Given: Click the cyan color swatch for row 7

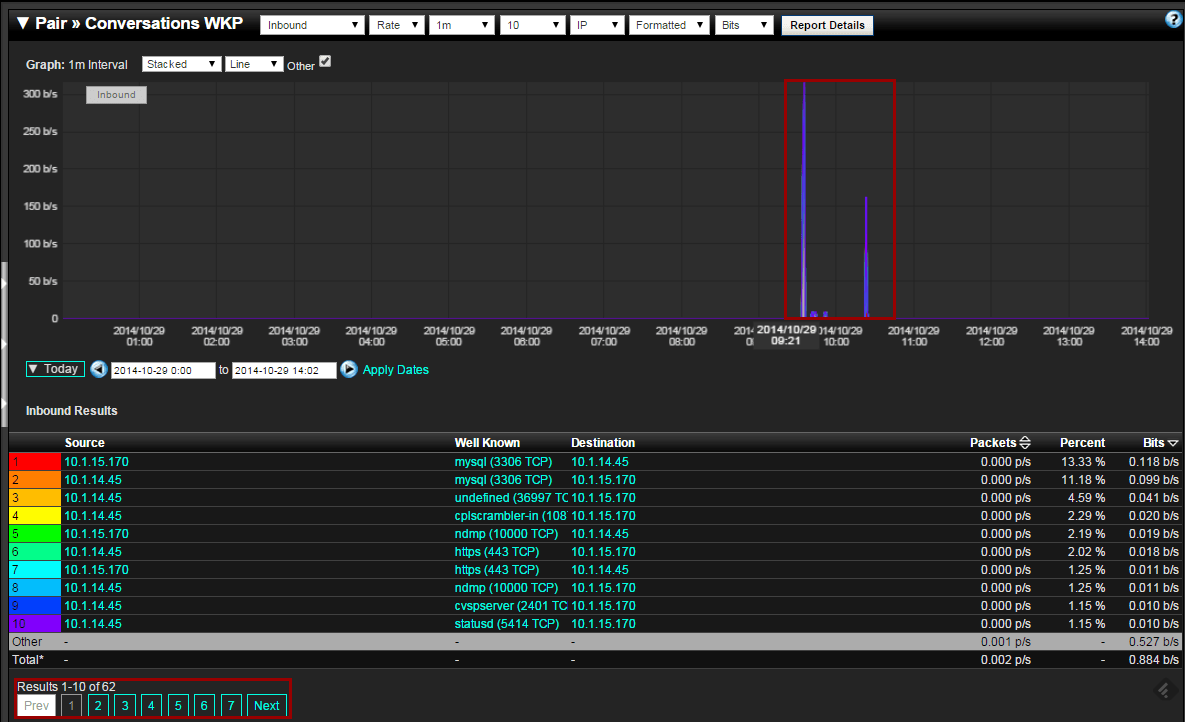Looking at the screenshot, I should coord(35,569).
